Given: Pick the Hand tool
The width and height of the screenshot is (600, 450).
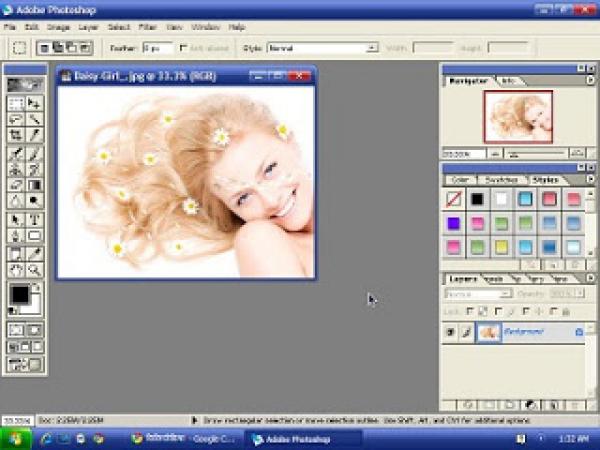Looking at the screenshot, I should pos(16,270).
